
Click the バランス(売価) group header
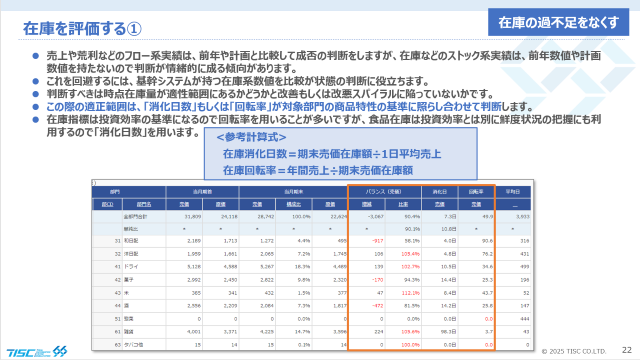[385, 191]
